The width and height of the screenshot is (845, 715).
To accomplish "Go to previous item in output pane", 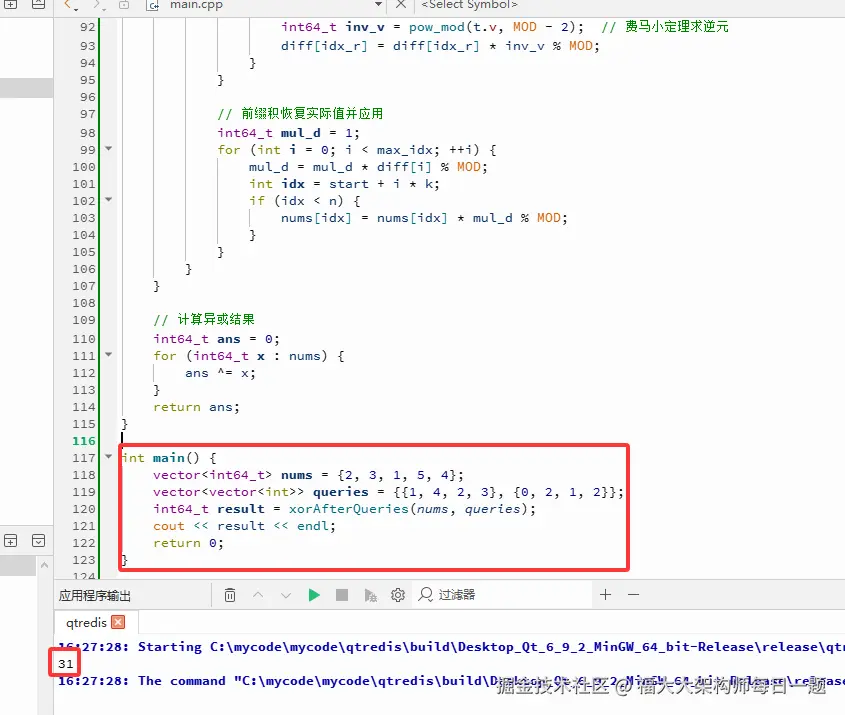I will point(258,595).
